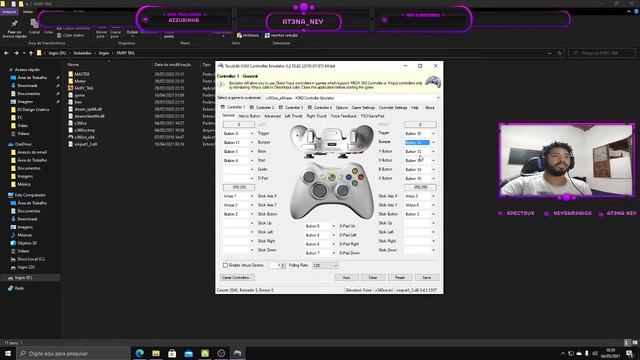Increase the virtual device number stepper
The image size is (640, 360).
pyautogui.click(x=284, y=264)
